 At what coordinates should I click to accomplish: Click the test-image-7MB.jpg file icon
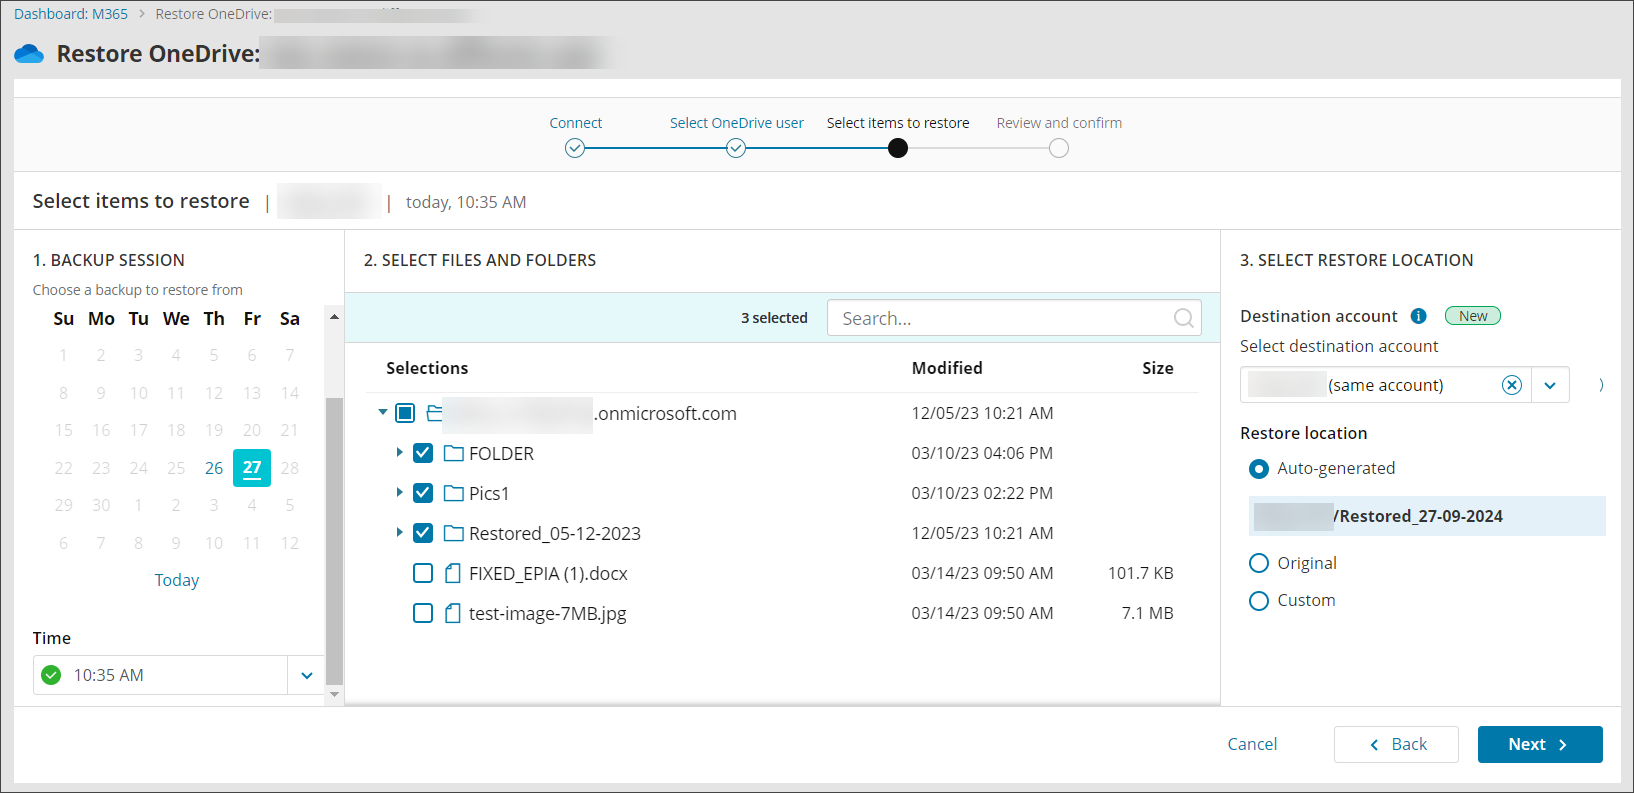point(453,613)
